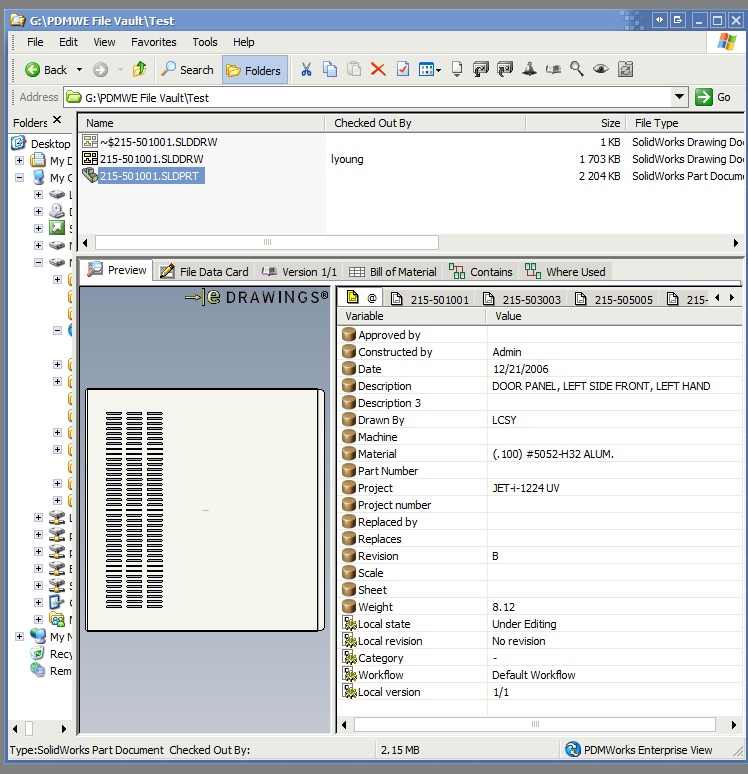The height and width of the screenshot is (774, 748).
Task: Open the File menu
Action: click(x=35, y=42)
